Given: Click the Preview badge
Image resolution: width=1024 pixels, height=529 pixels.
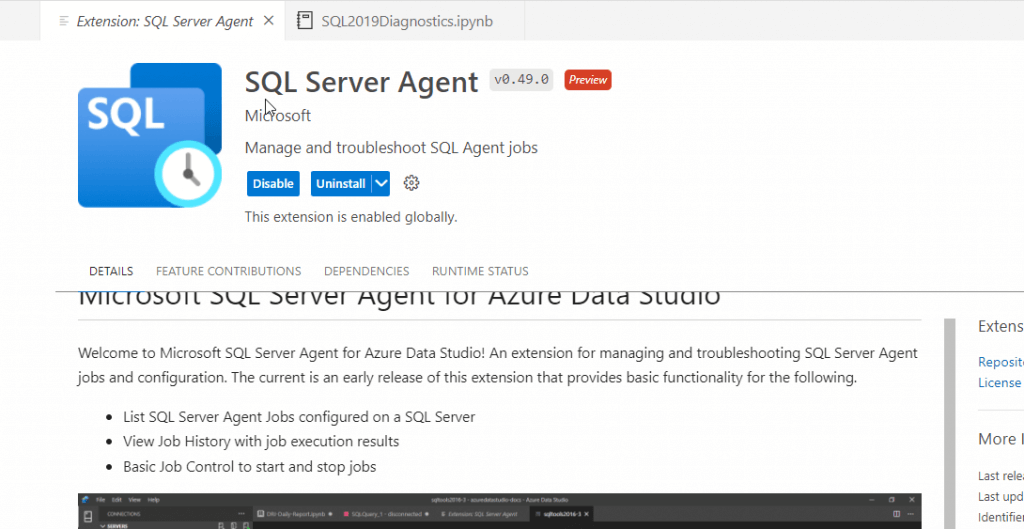Looking at the screenshot, I should point(588,80).
